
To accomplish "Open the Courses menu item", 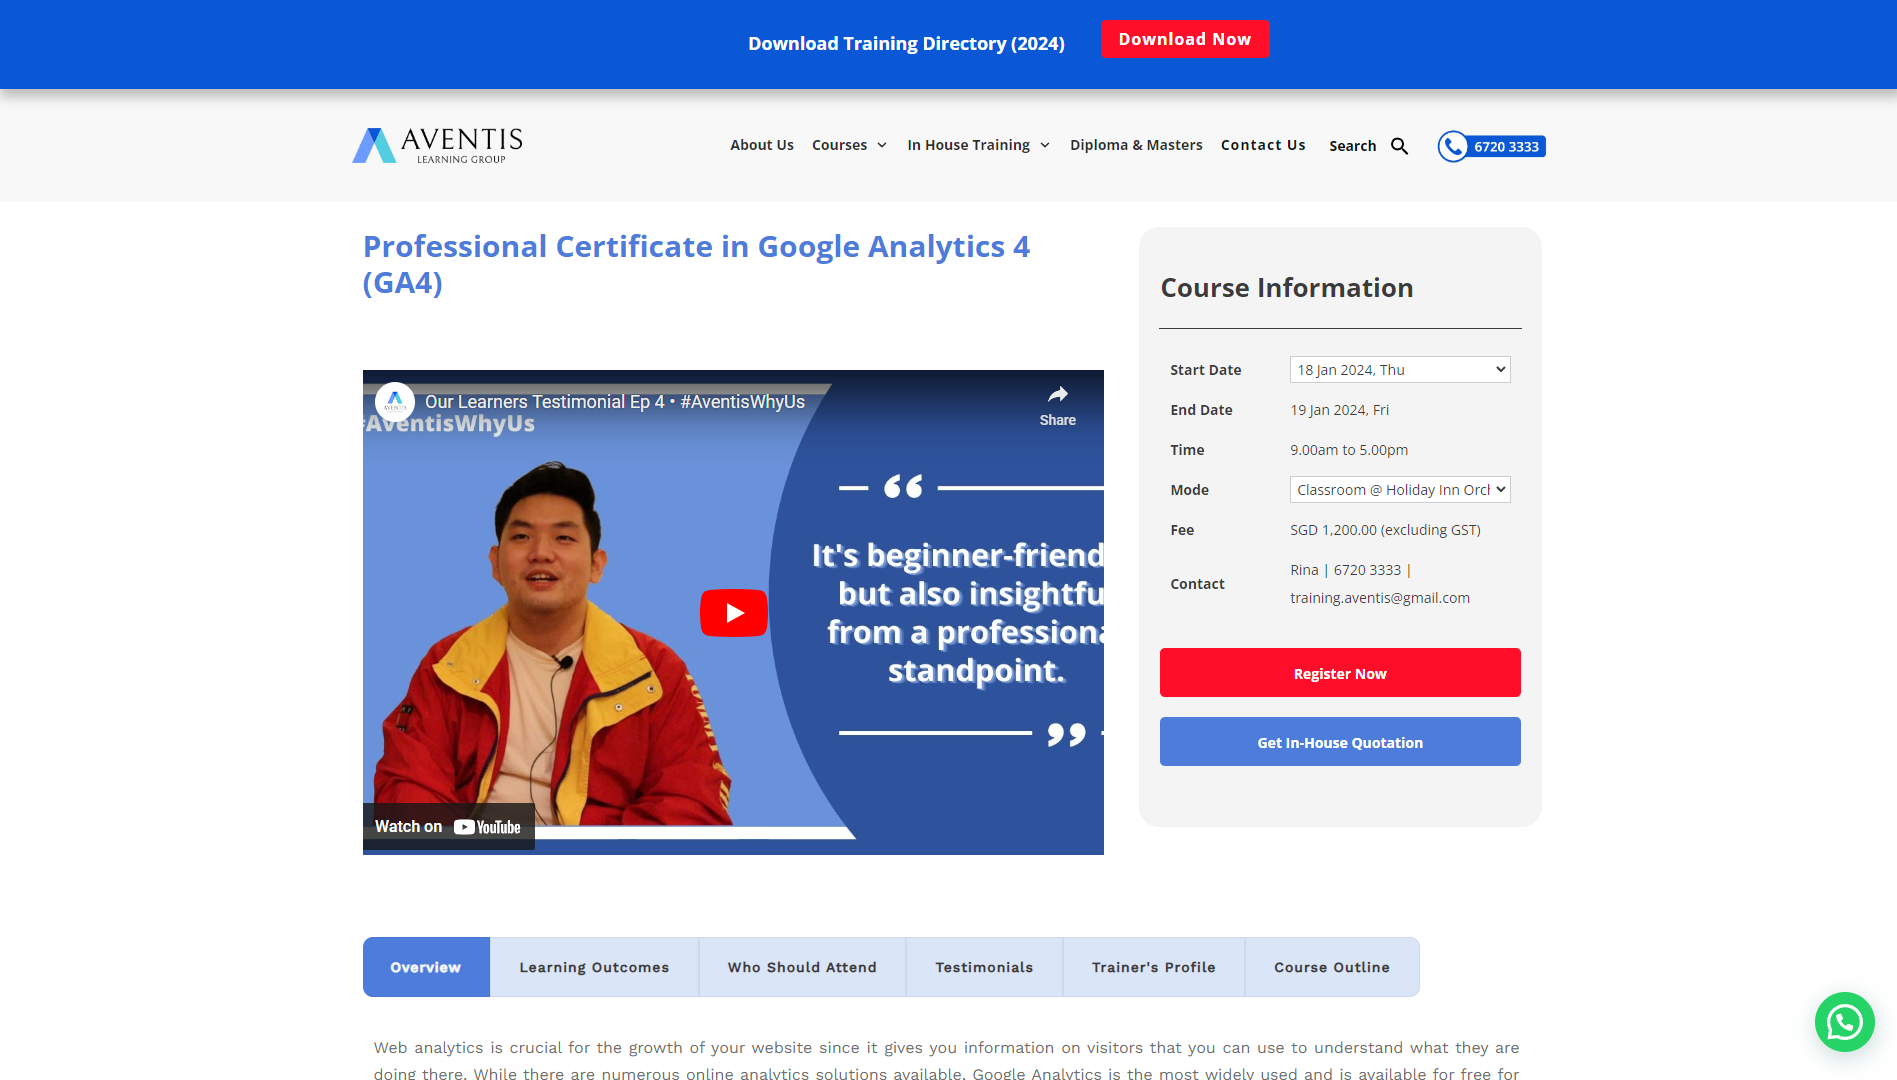I will [x=839, y=145].
